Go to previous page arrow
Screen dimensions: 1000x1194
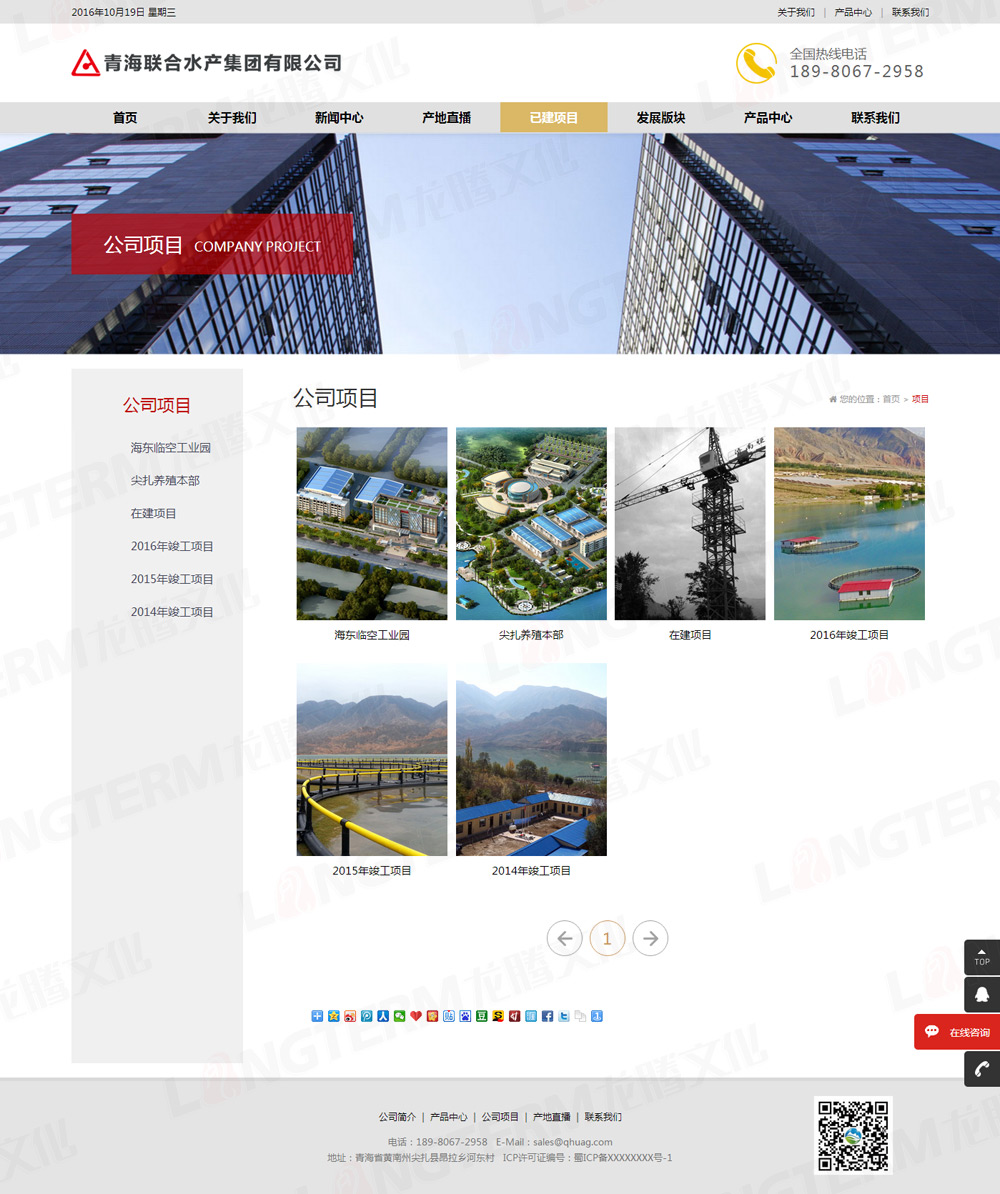point(564,938)
